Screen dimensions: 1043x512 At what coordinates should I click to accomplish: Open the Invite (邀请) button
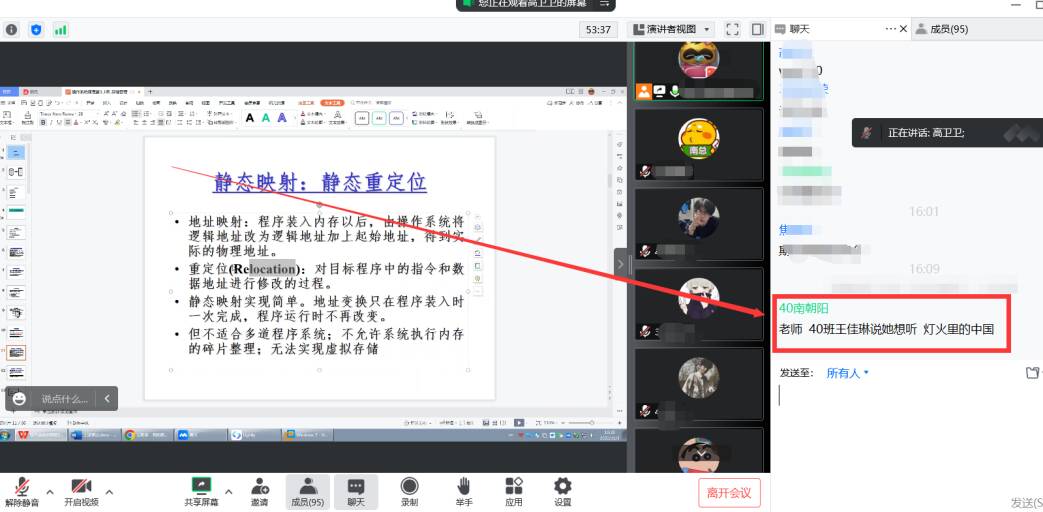click(x=259, y=493)
